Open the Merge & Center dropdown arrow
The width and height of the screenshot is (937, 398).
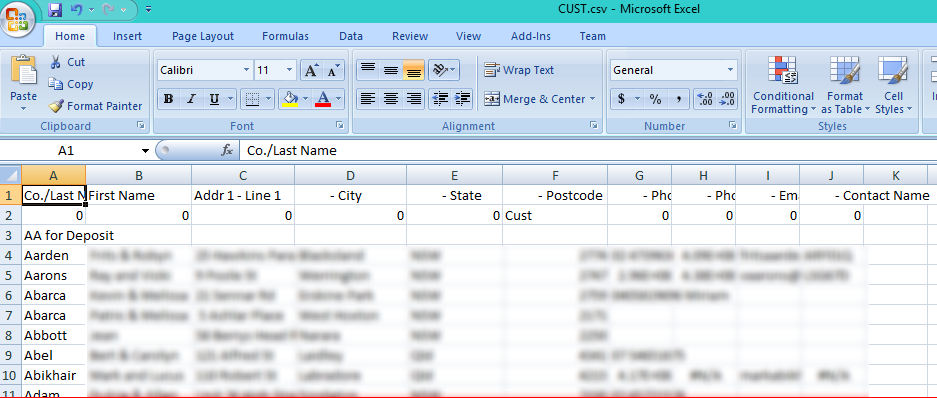593,99
